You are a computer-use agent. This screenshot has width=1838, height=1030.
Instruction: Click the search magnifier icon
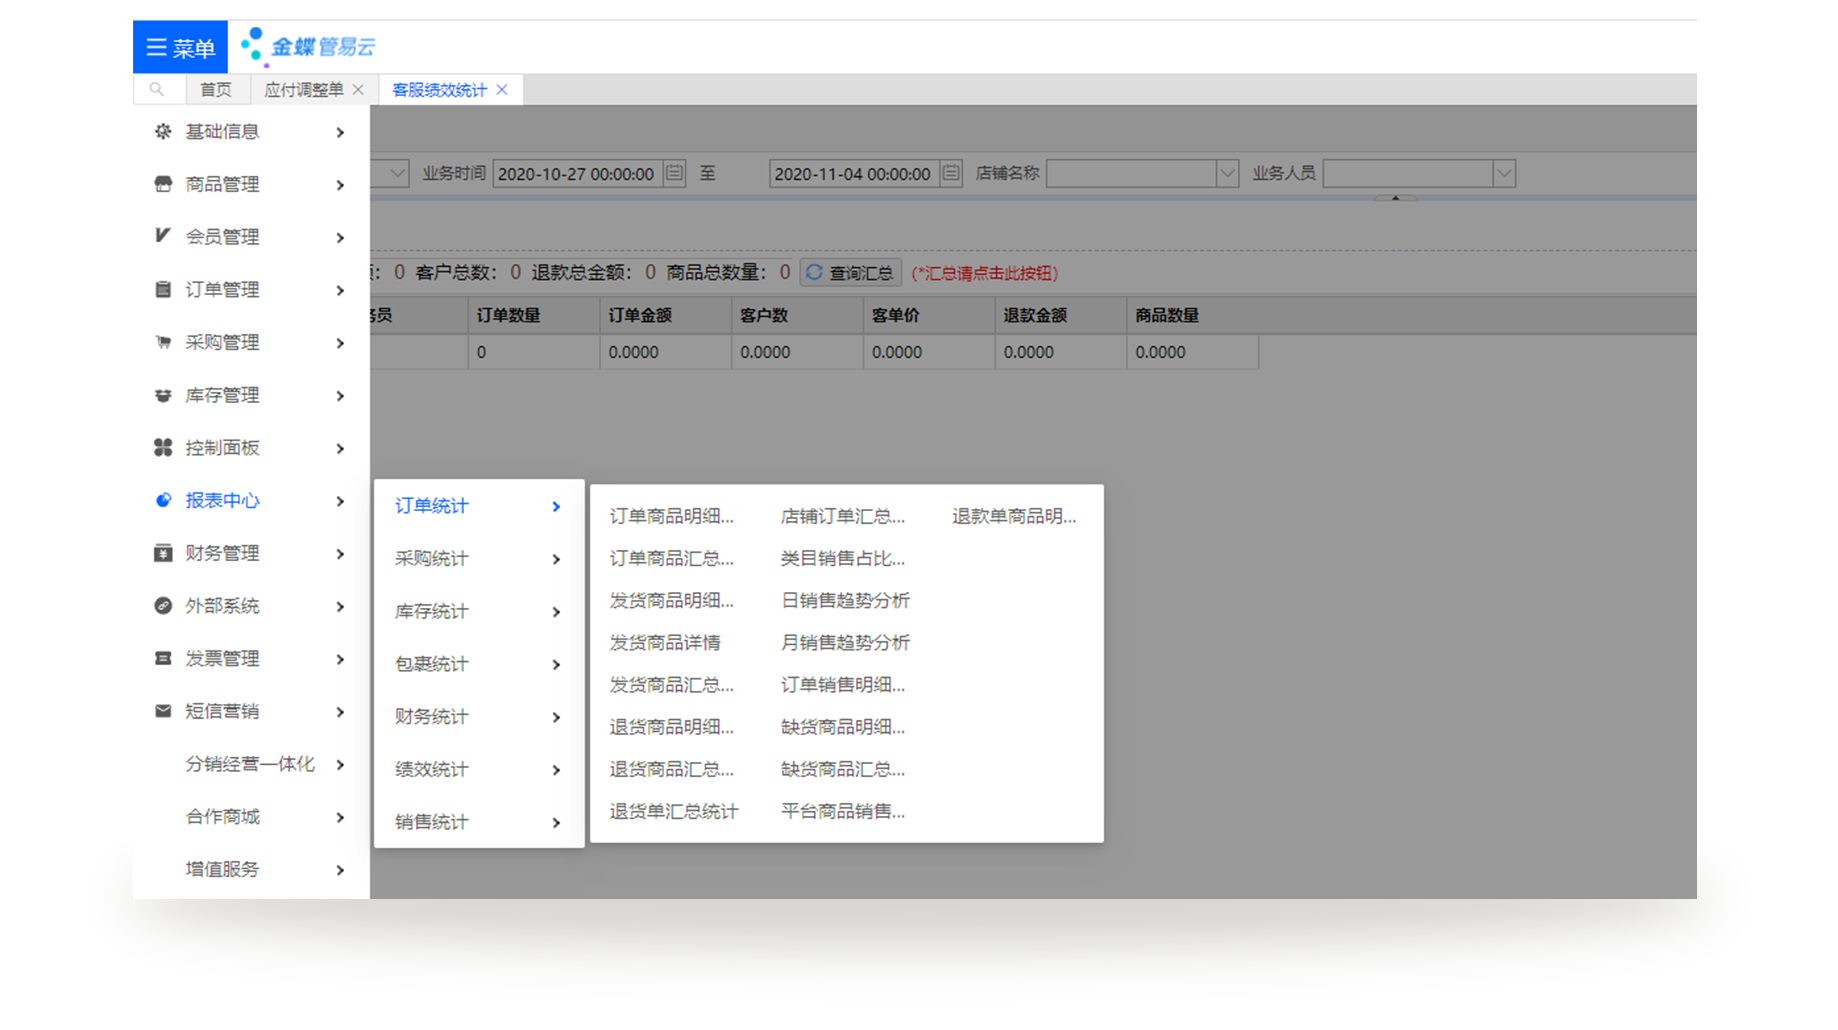tap(157, 90)
